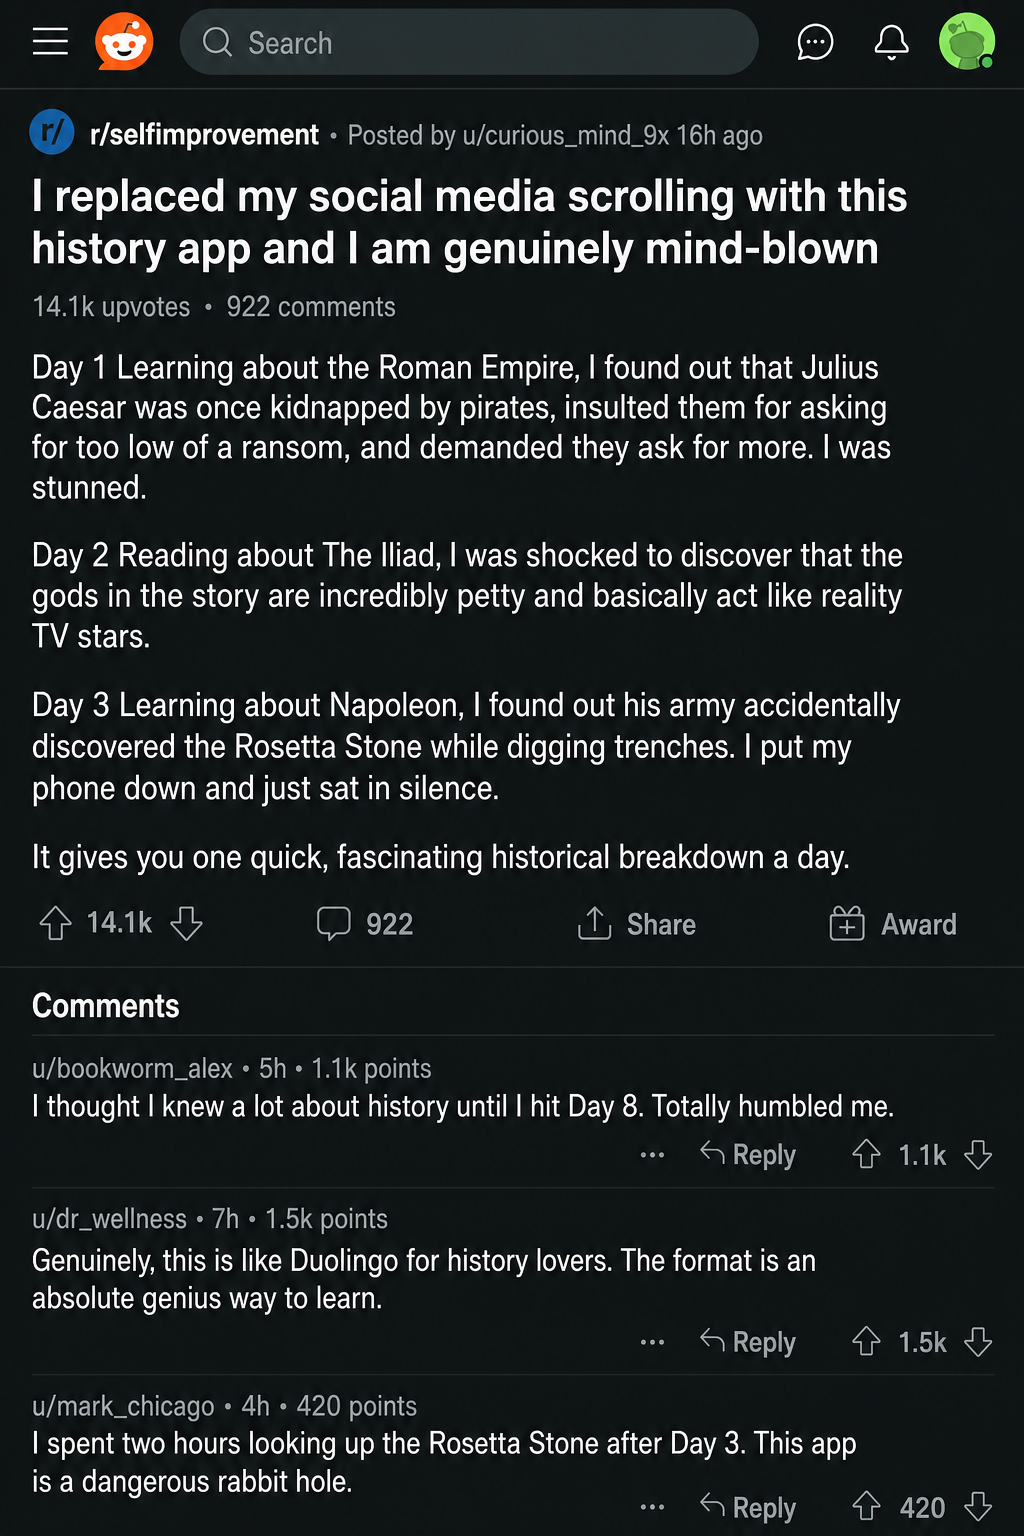Expand more options on dr_wellness's comment
This screenshot has width=1024, height=1536.
tap(652, 1342)
